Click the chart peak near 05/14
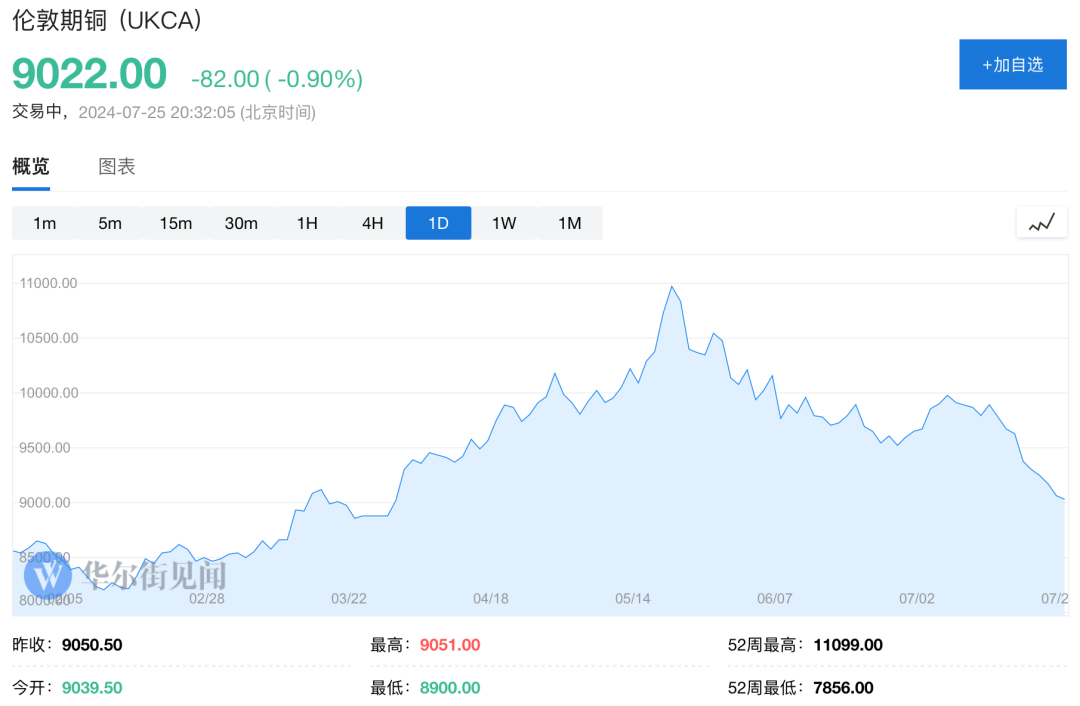The height and width of the screenshot is (706, 1080). click(x=671, y=287)
